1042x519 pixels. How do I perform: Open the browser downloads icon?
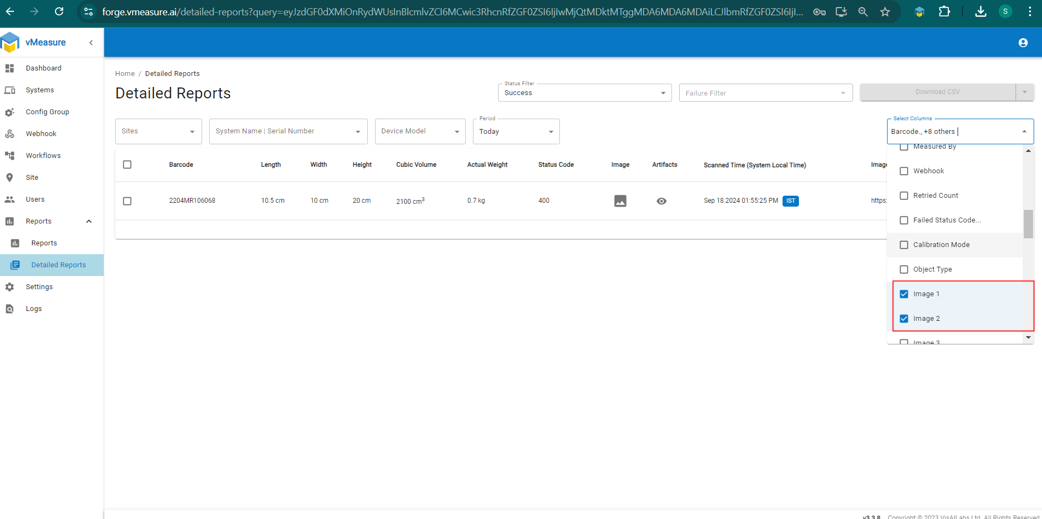pos(980,12)
